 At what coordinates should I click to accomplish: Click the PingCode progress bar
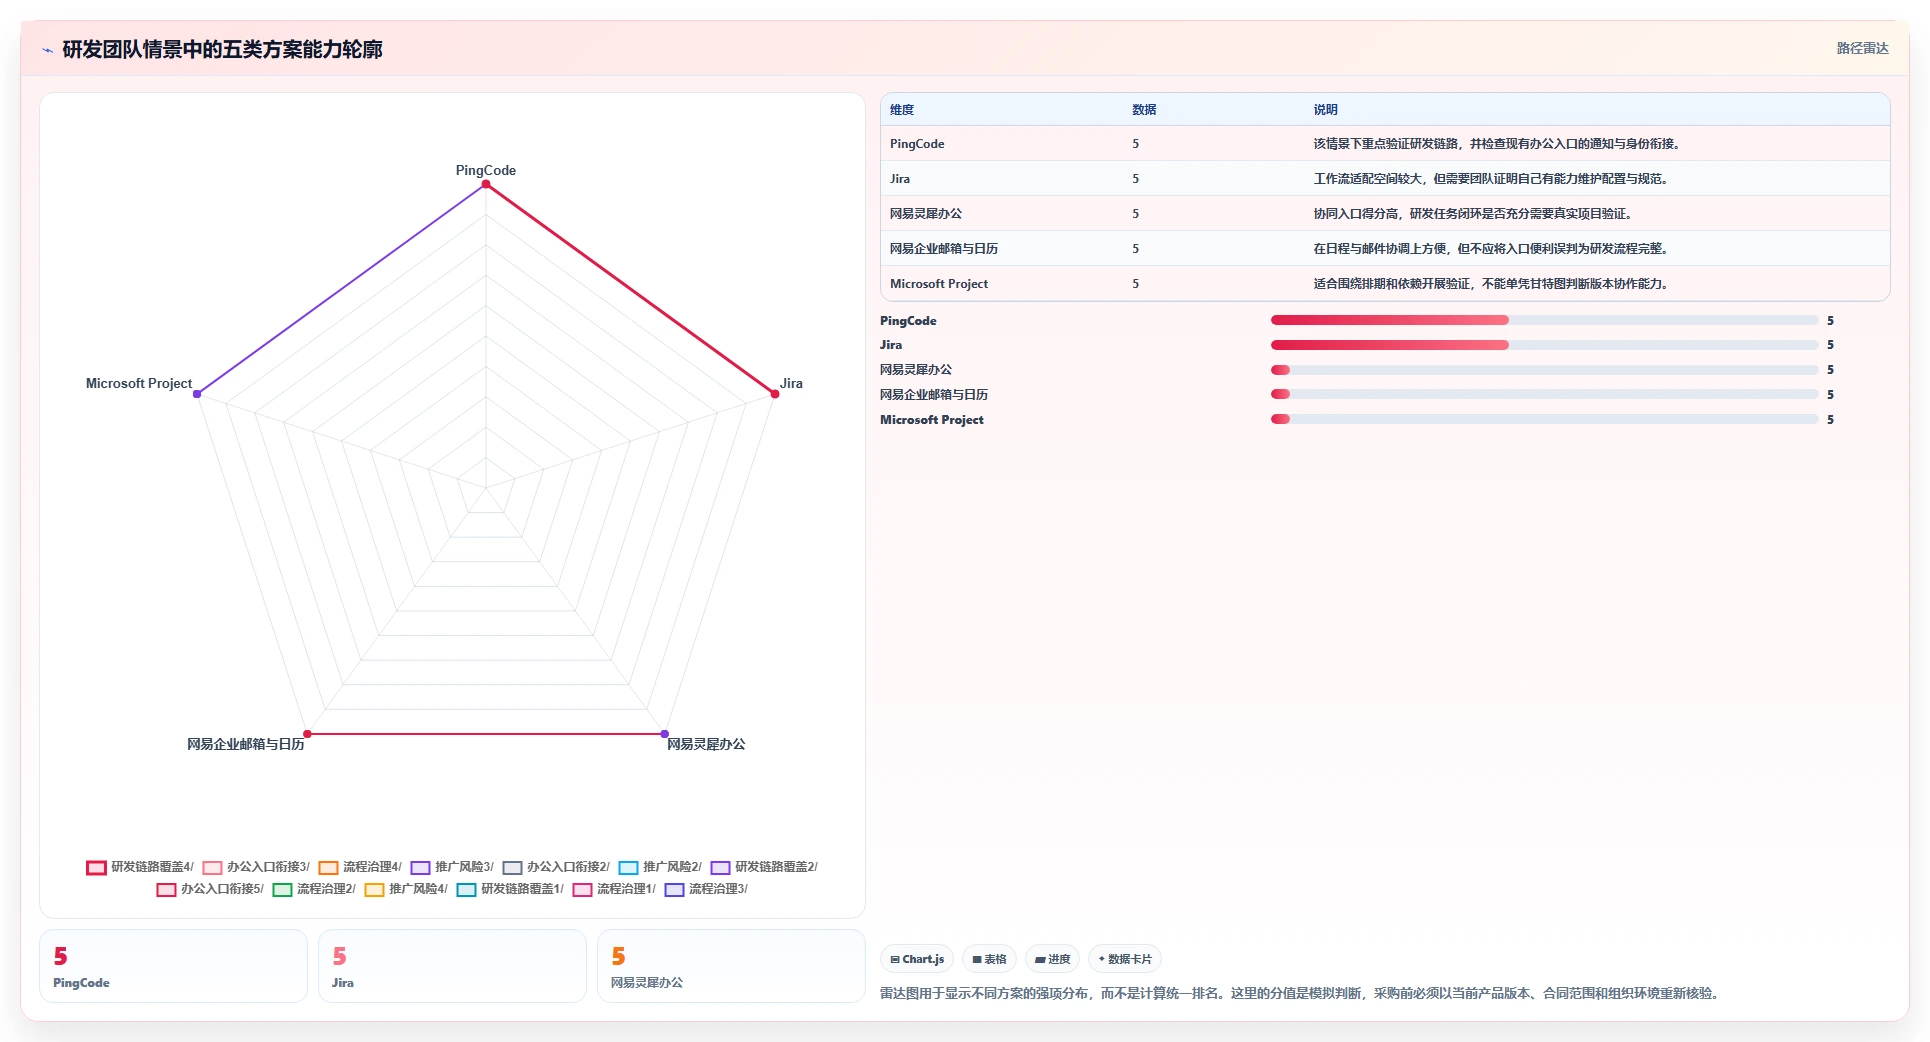tap(1544, 320)
